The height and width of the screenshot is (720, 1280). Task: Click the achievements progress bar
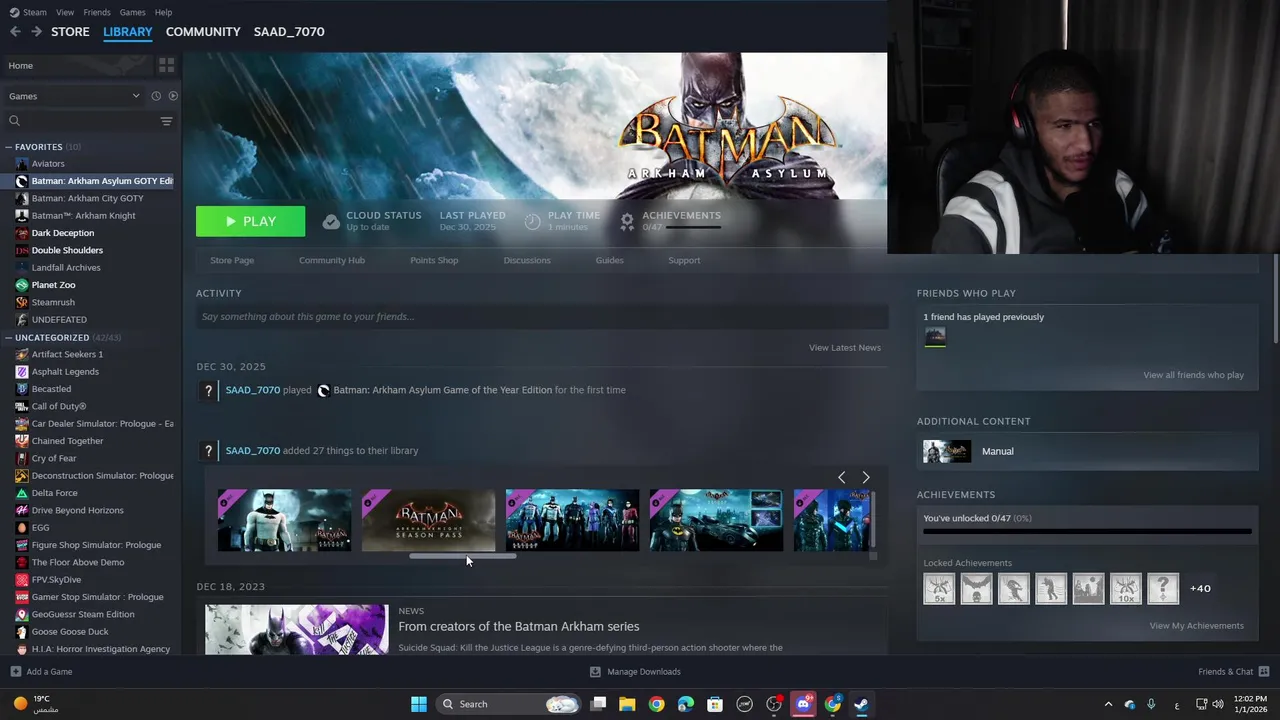click(1087, 532)
